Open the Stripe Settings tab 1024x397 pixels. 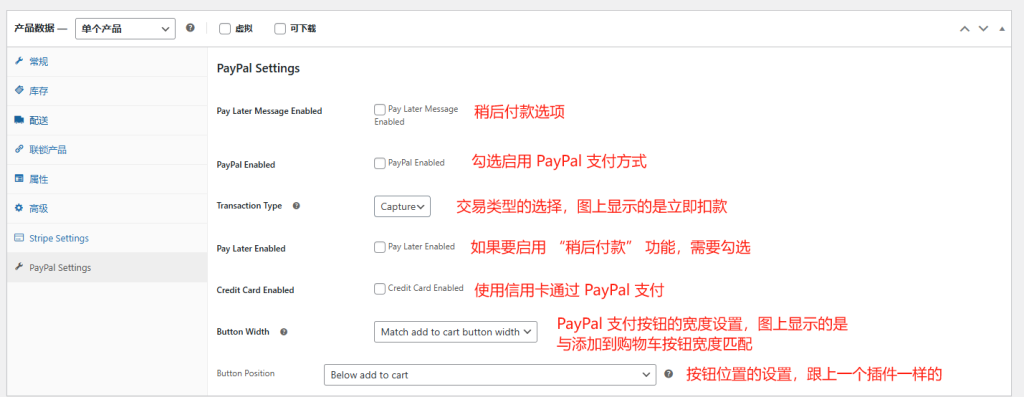107,238
